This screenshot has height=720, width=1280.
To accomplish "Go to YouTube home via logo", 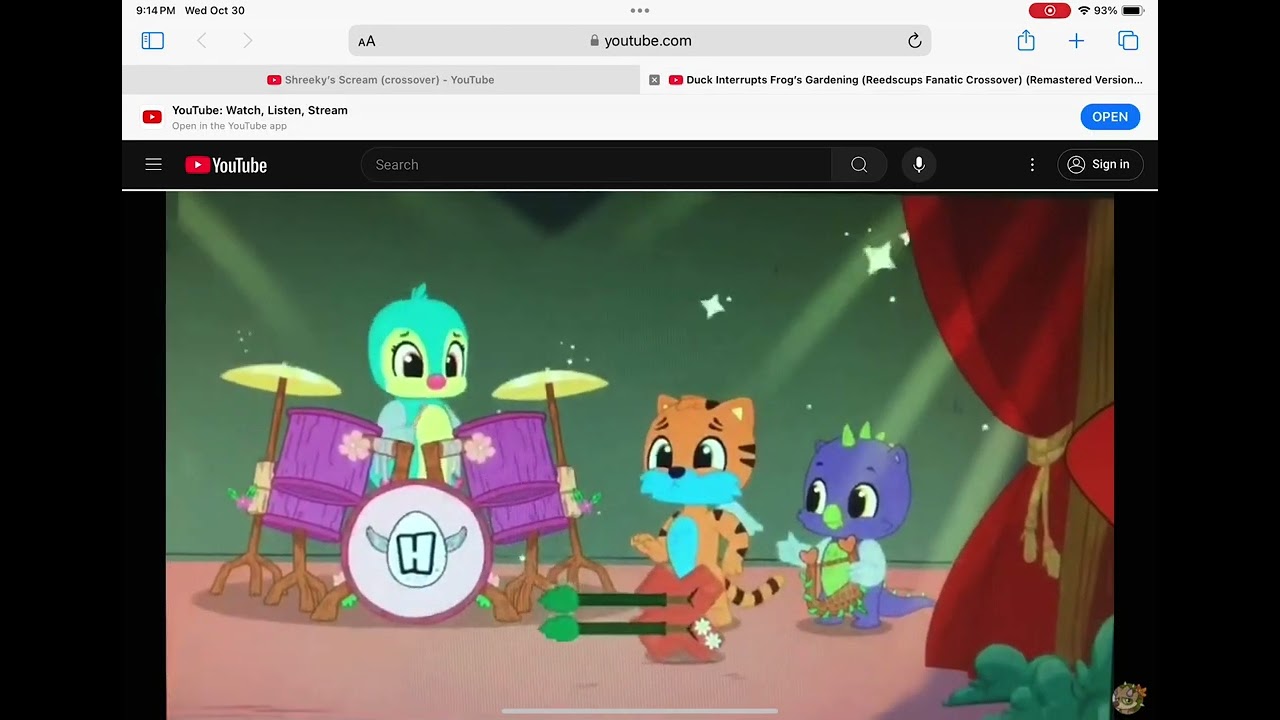I will tap(226, 165).
